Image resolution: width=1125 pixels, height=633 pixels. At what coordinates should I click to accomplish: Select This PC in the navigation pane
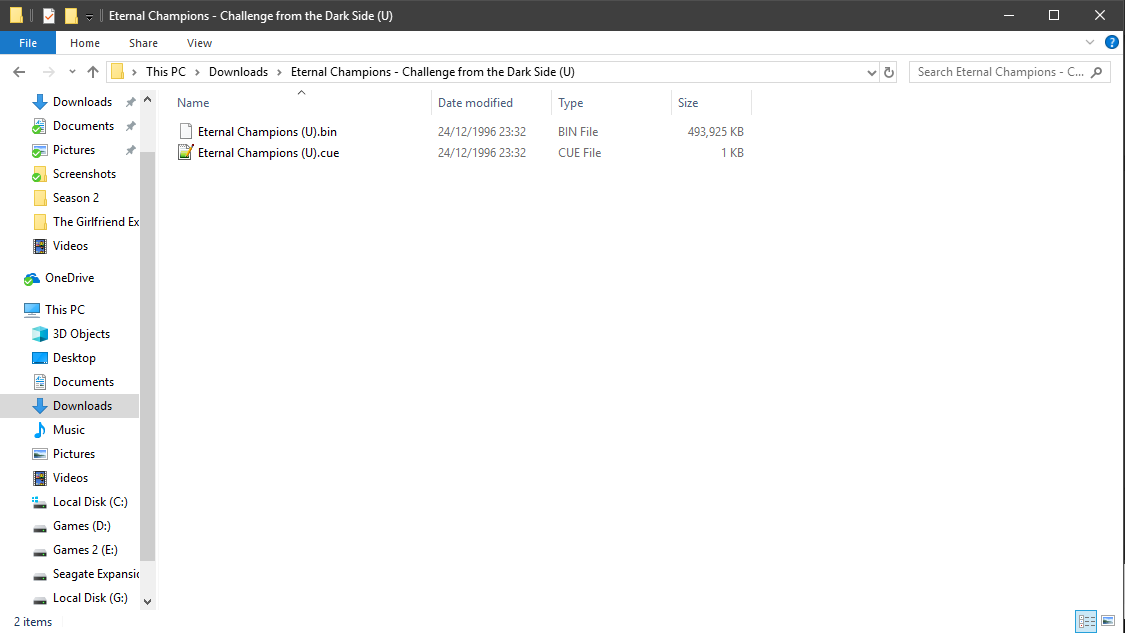[65, 309]
